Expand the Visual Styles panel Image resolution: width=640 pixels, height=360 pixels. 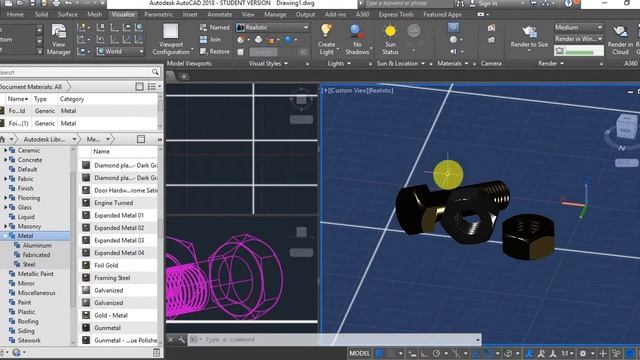[268, 63]
